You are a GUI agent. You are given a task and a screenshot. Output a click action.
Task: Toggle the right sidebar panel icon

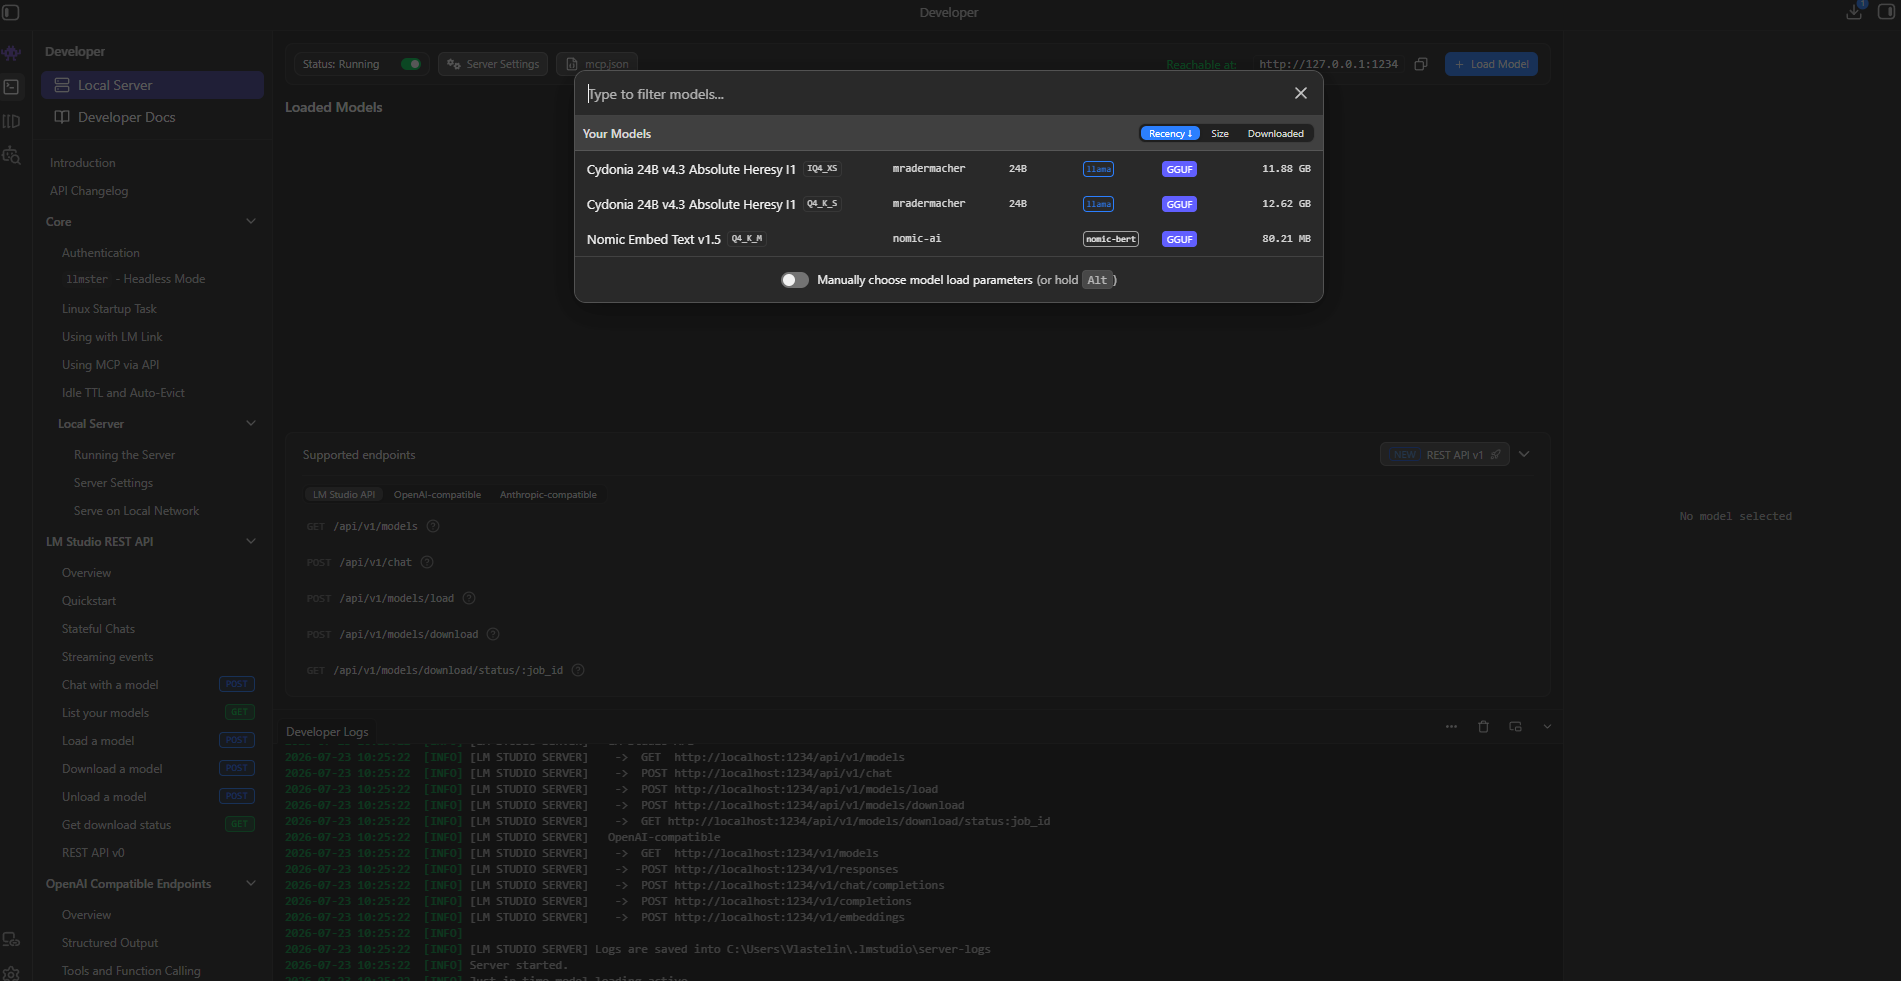coord(1887,12)
